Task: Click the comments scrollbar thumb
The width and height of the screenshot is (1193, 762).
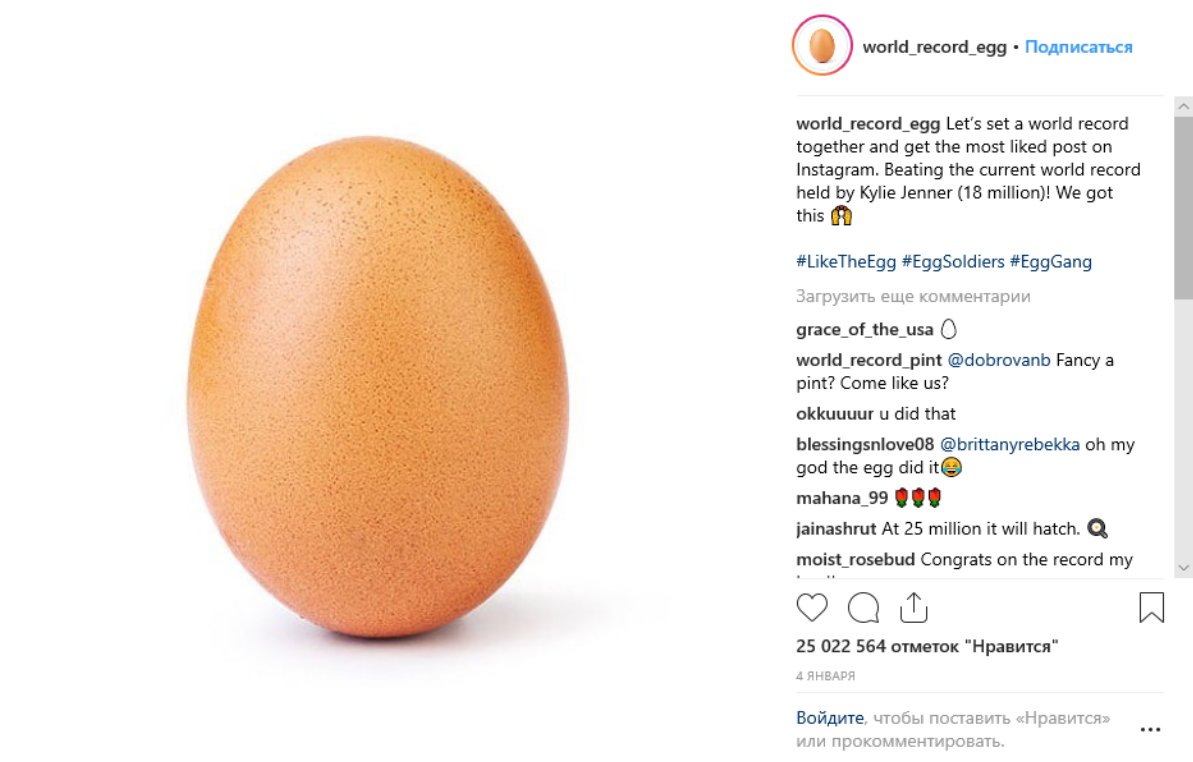Action: (1183, 208)
